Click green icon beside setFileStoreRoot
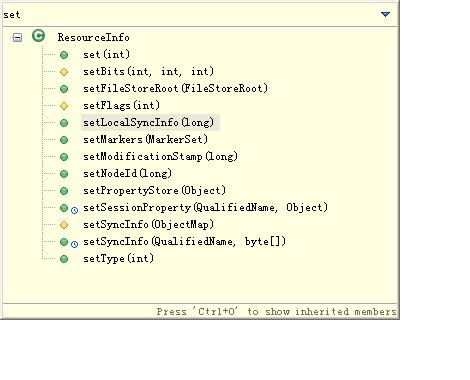Screen dimensions: 470x380 64,89
